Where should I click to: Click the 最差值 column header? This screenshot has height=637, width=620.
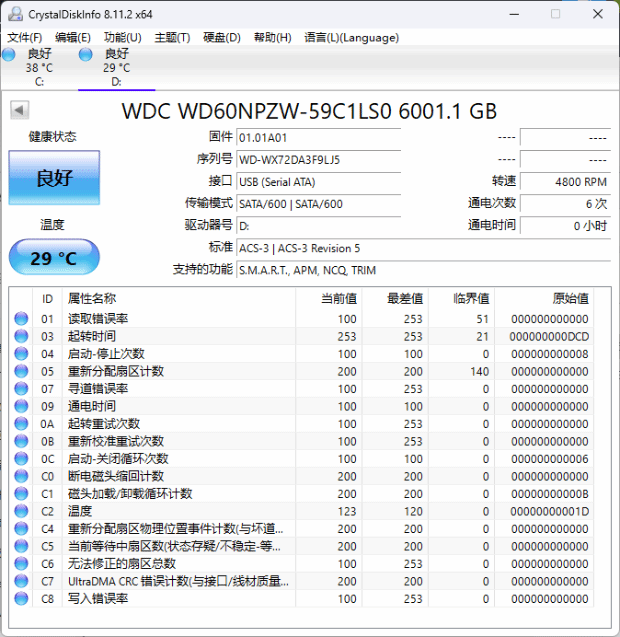(x=395, y=299)
